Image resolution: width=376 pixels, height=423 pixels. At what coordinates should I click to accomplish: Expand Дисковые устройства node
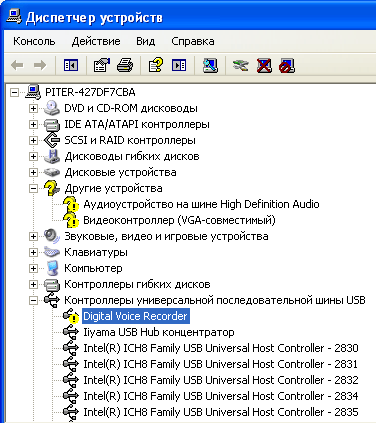click(x=33, y=172)
